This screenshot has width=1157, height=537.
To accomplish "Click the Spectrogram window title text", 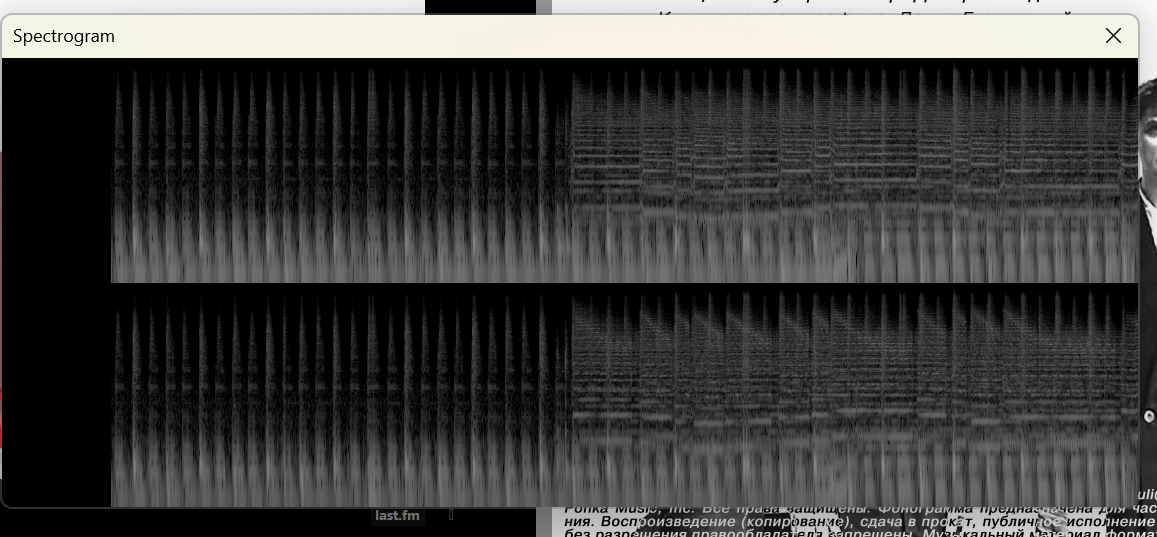I will coord(64,37).
